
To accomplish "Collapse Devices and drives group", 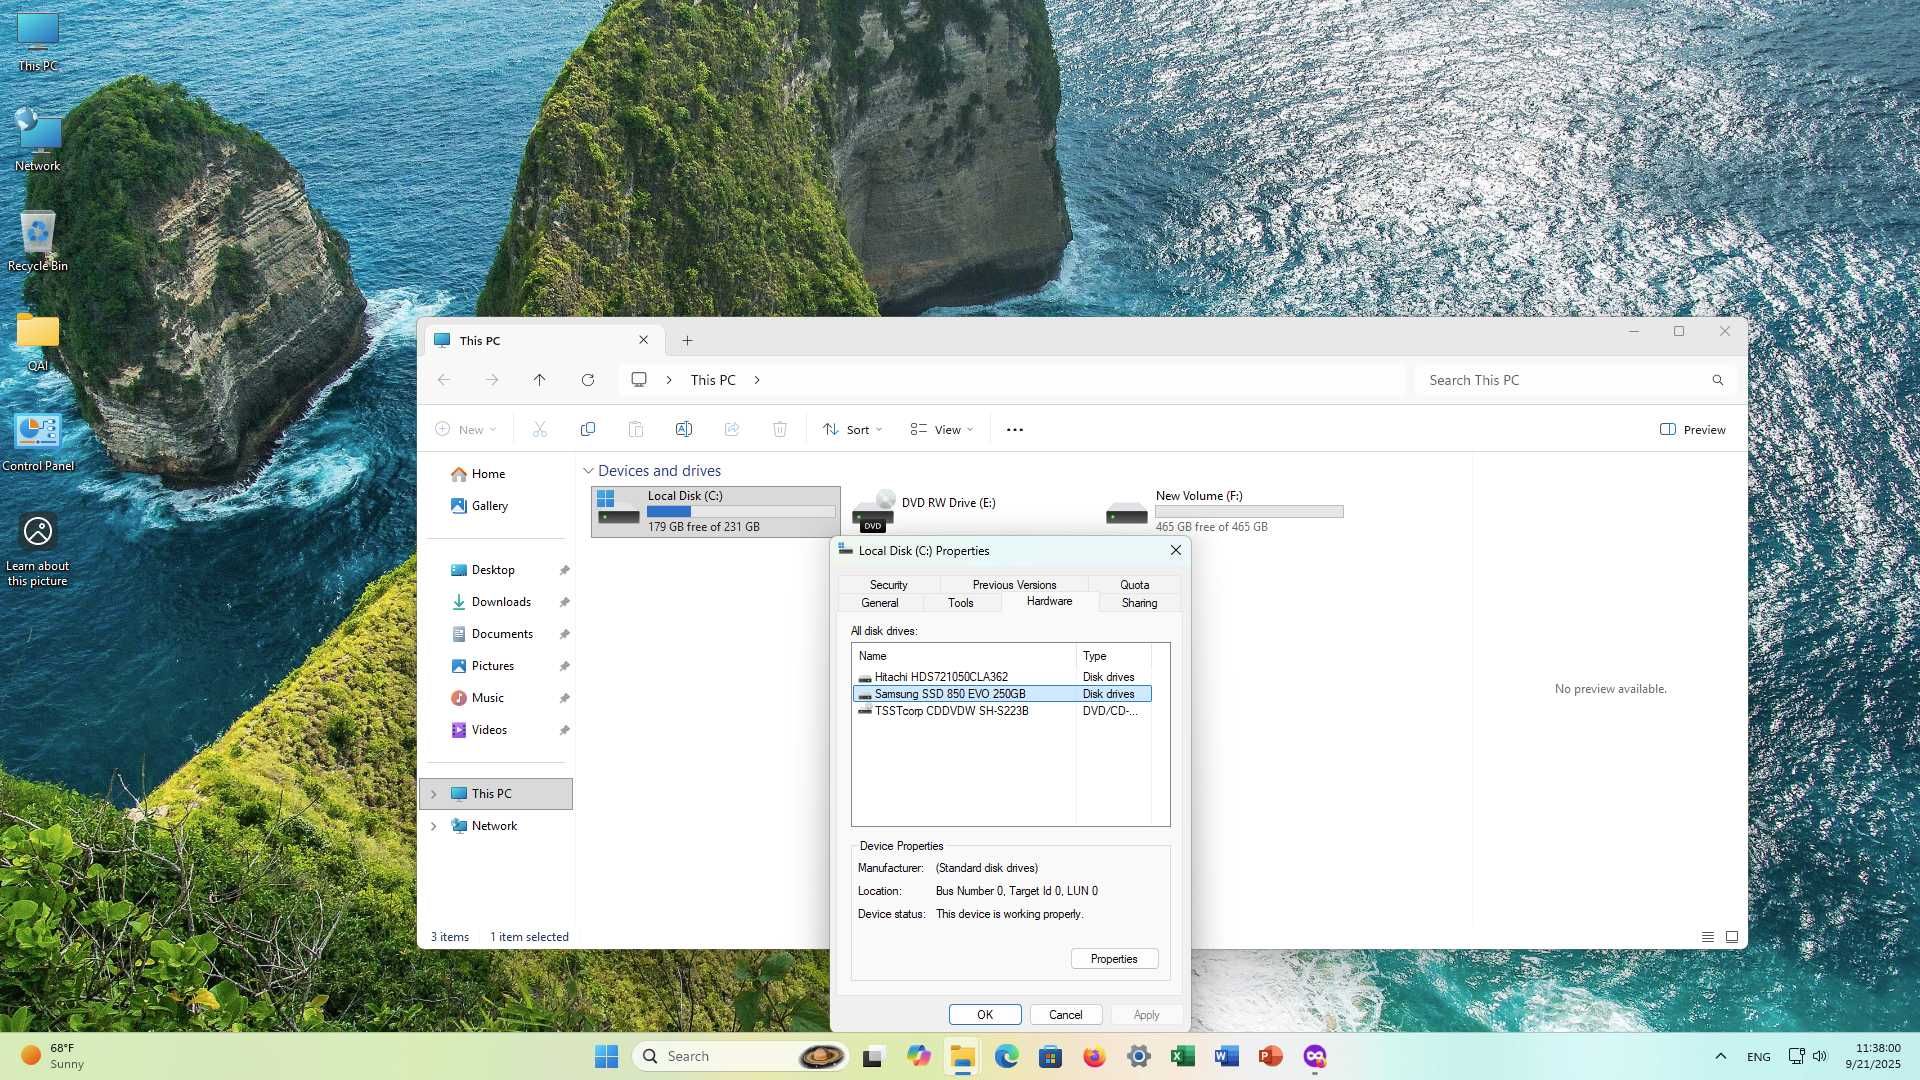I will point(588,471).
